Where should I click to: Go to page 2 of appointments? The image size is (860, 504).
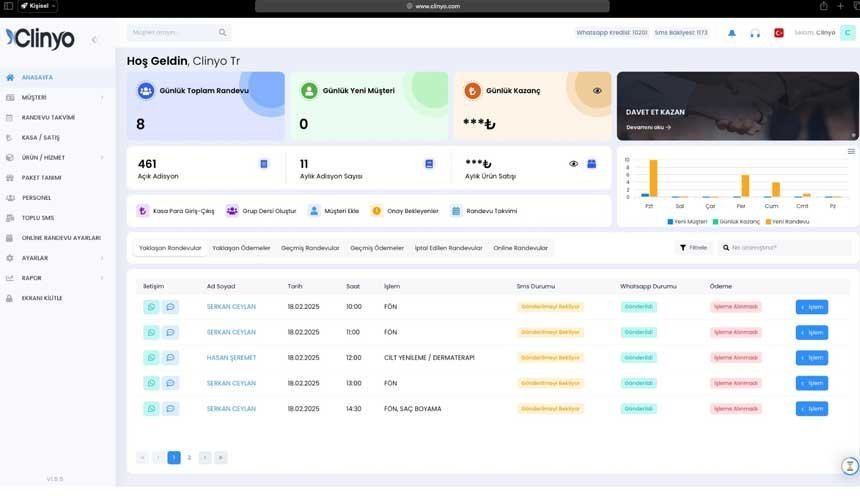coord(189,457)
